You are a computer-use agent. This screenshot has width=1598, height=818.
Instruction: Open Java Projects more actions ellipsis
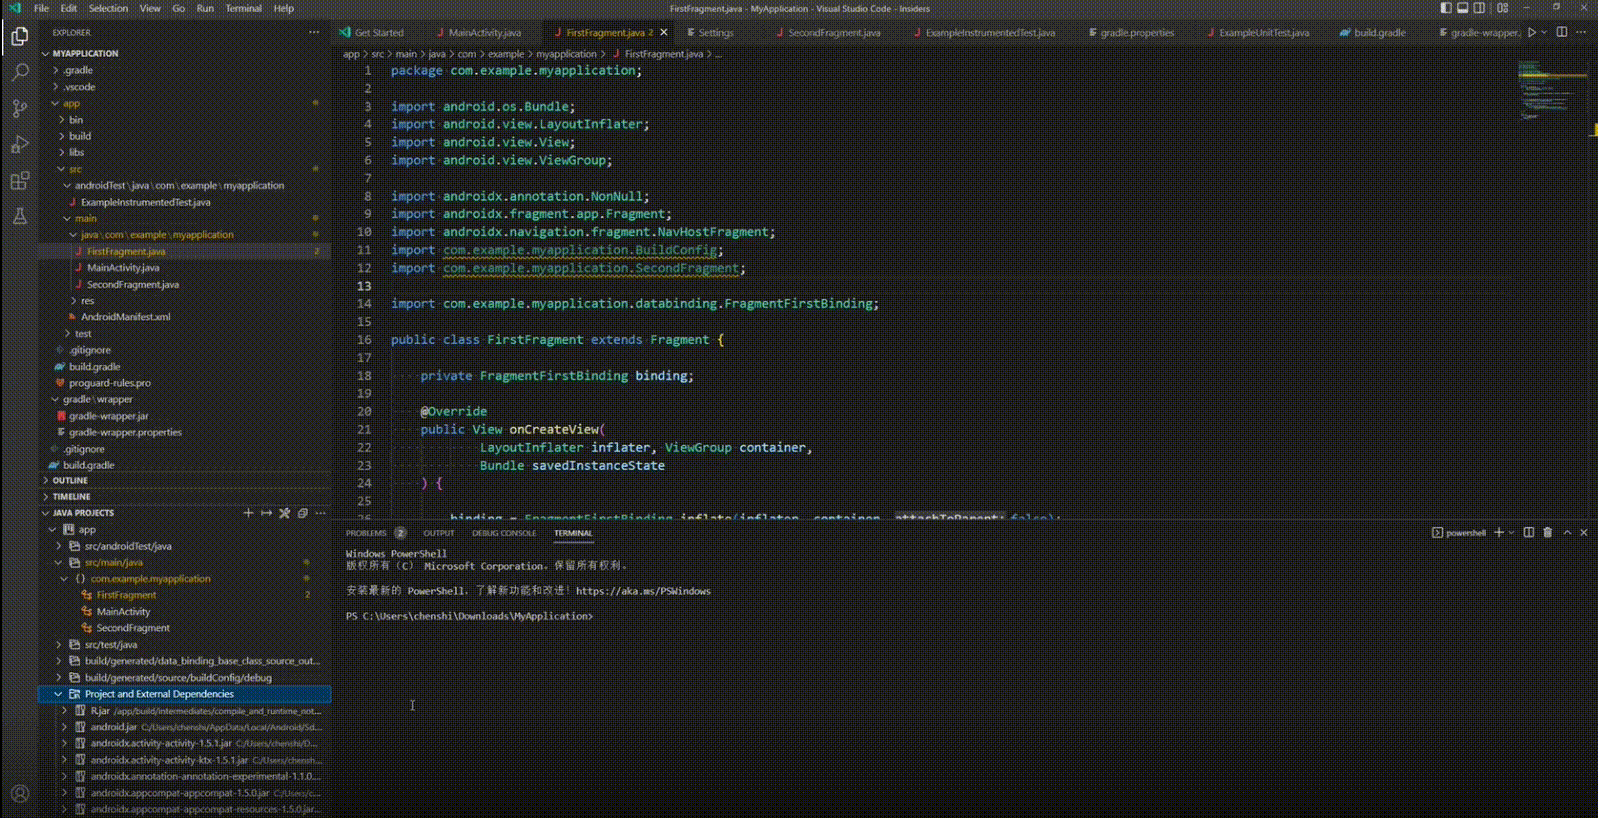click(x=320, y=513)
